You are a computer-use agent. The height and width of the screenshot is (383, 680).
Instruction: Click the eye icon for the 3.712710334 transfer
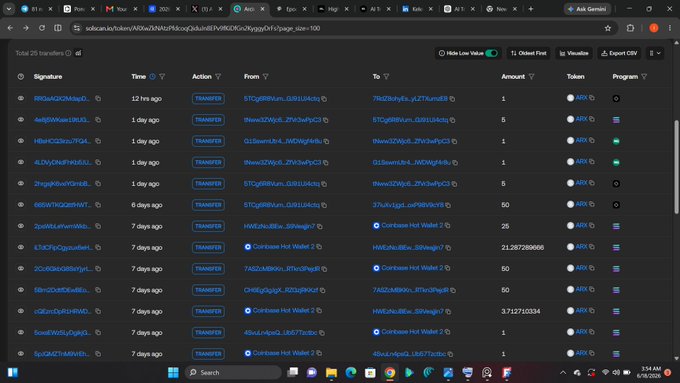[x=20, y=311]
